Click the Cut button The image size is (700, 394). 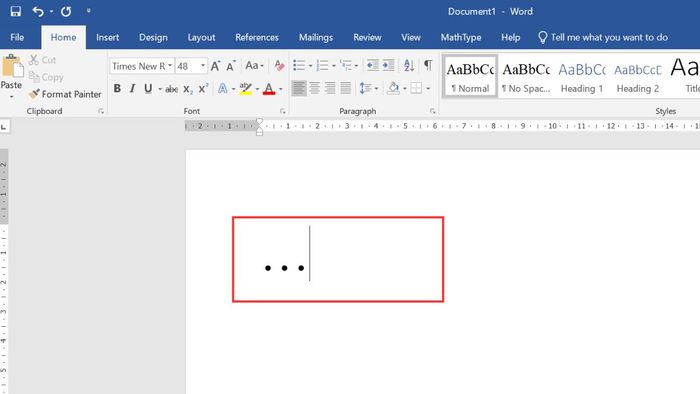(43, 60)
